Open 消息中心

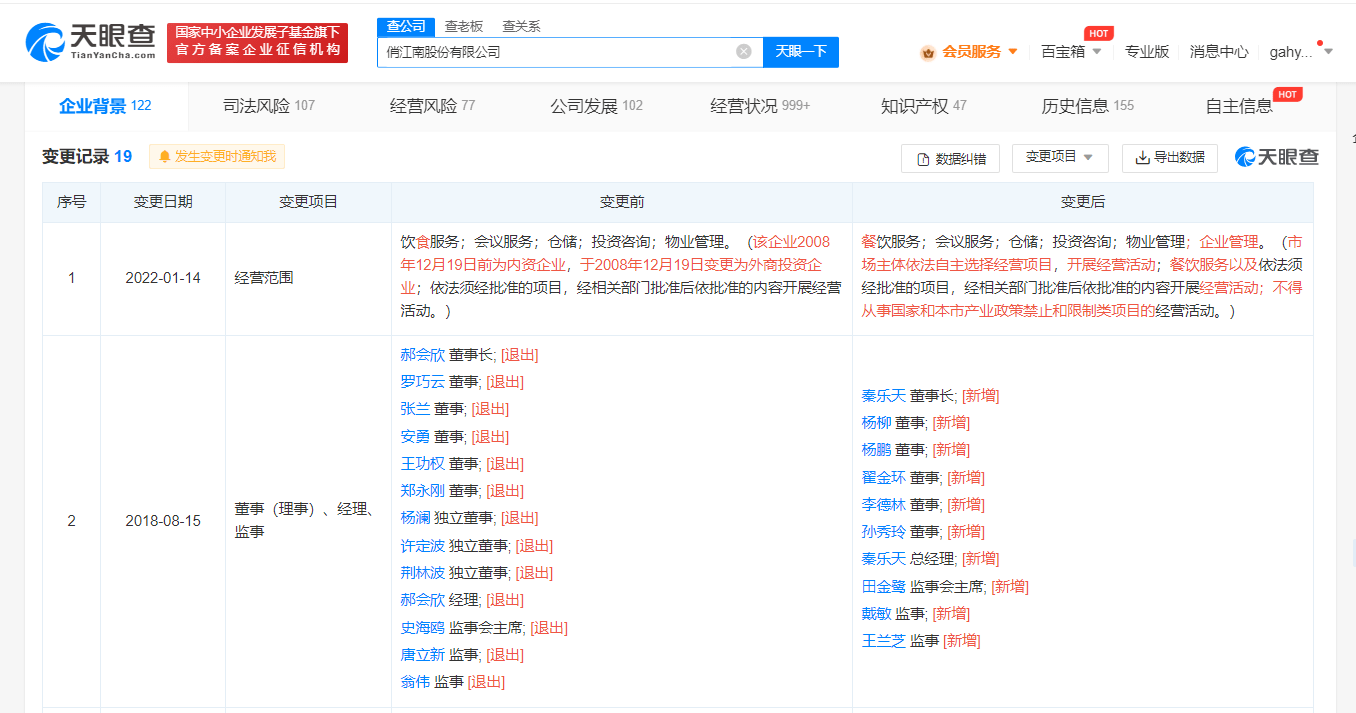coord(1218,52)
